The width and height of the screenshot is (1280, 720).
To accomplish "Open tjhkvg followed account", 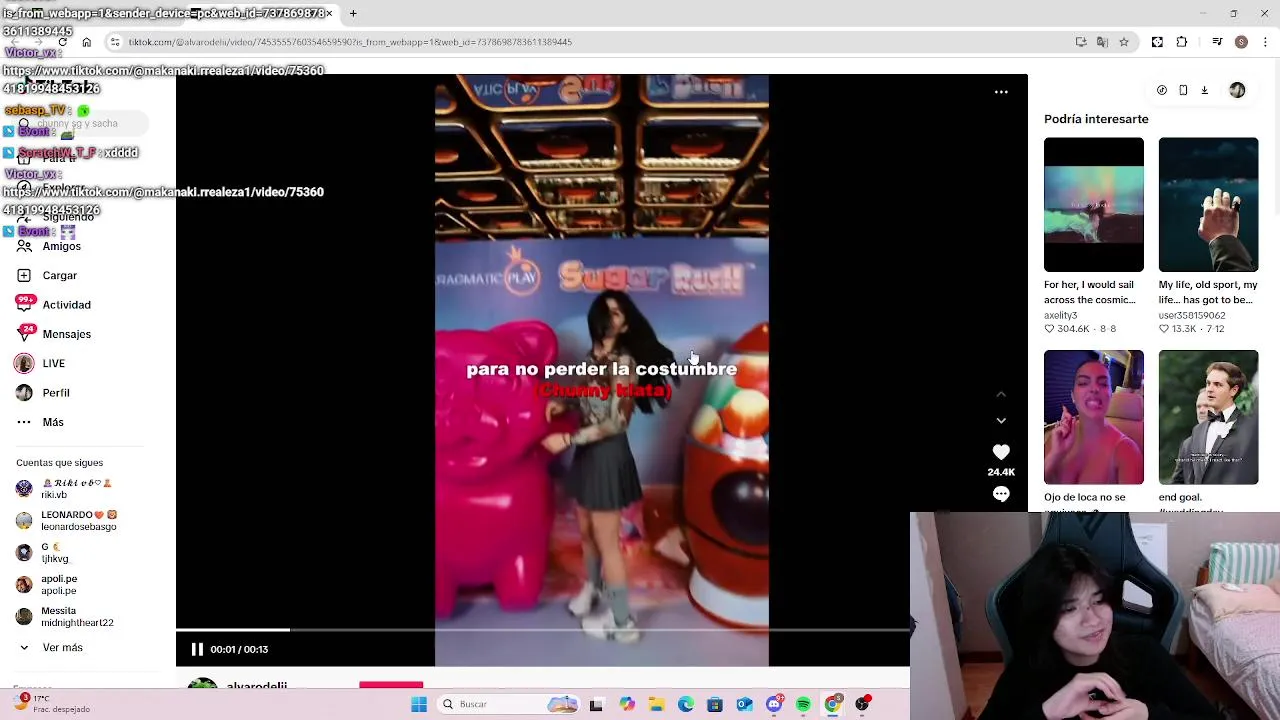I will coord(44,552).
